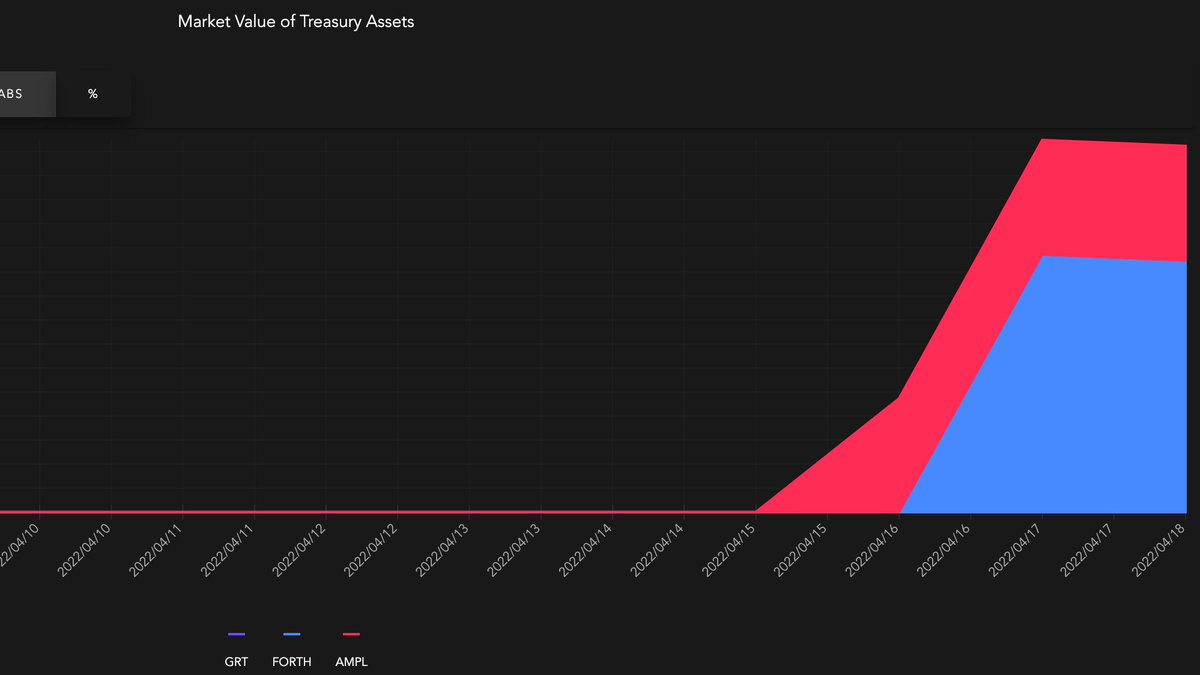The width and height of the screenshot is (1200, 675).
Task: Click the GRT legend text label
Action: pos(236,661)
